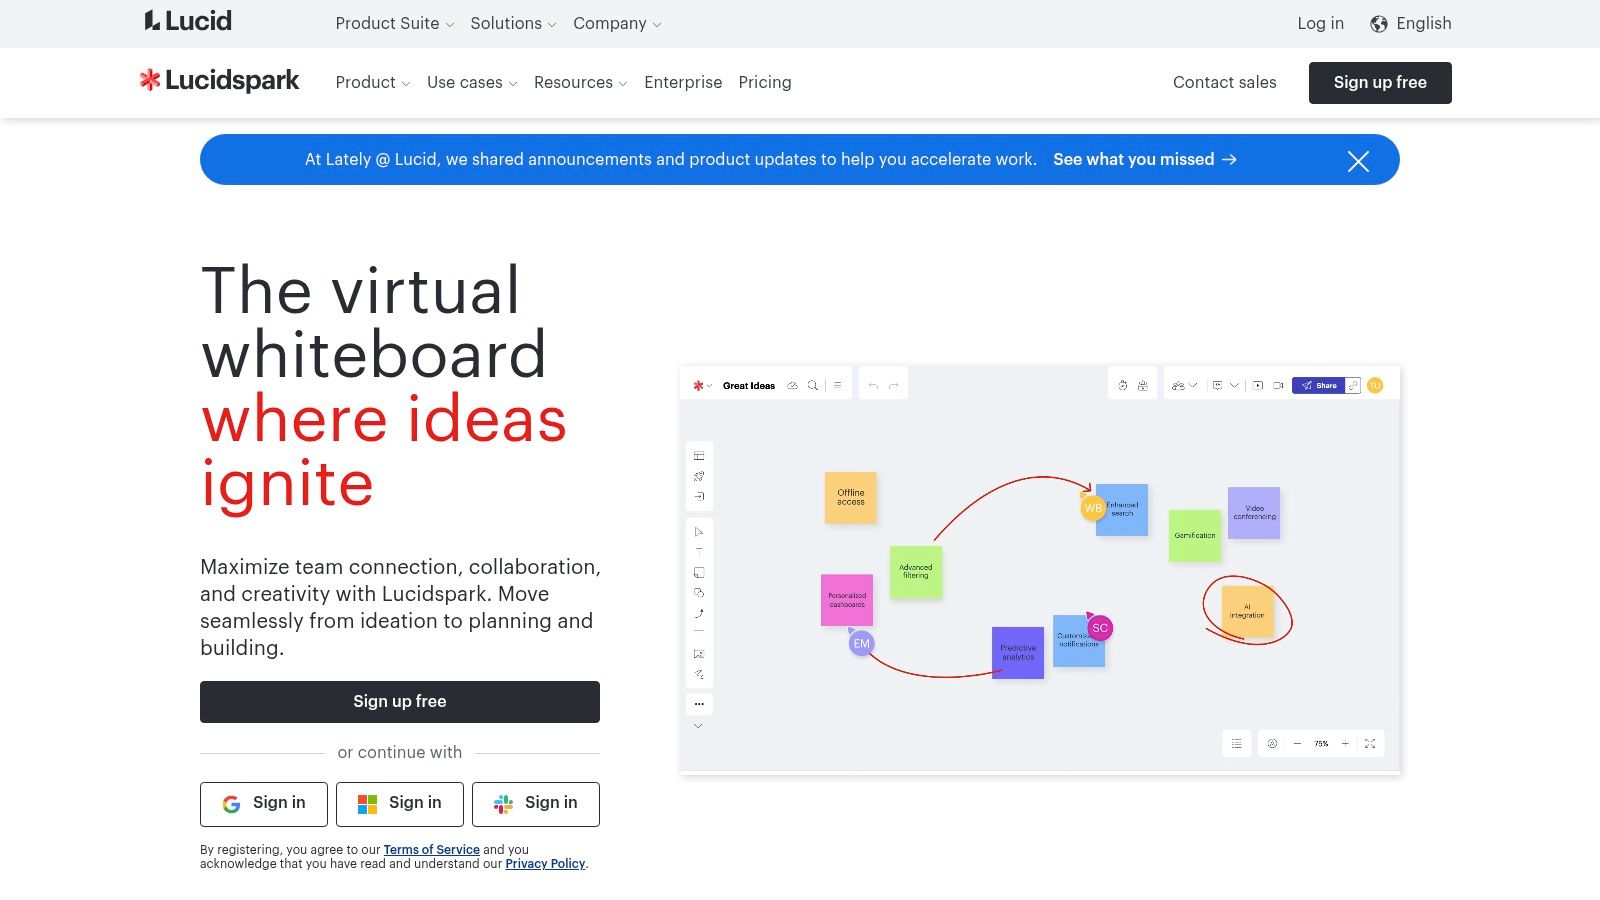Viewport: 1600px width, 900px height.
Task: Click the presentation play icon on whiteboard
Action: click(1258, 385)
